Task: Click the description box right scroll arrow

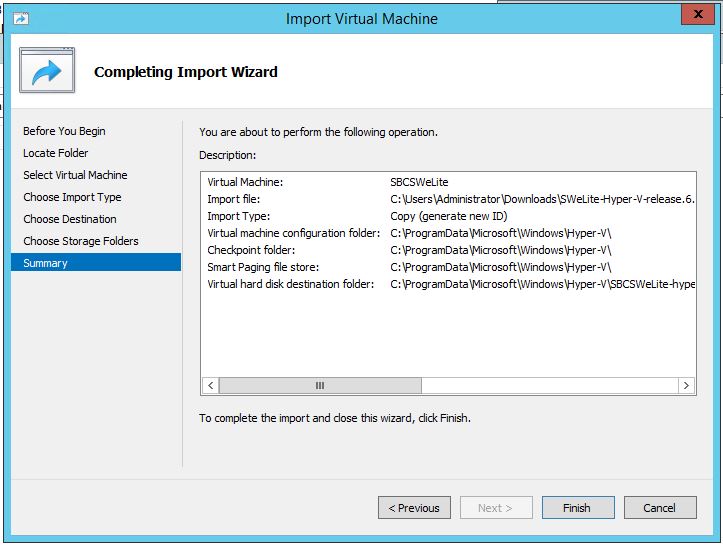Action: 686,386
